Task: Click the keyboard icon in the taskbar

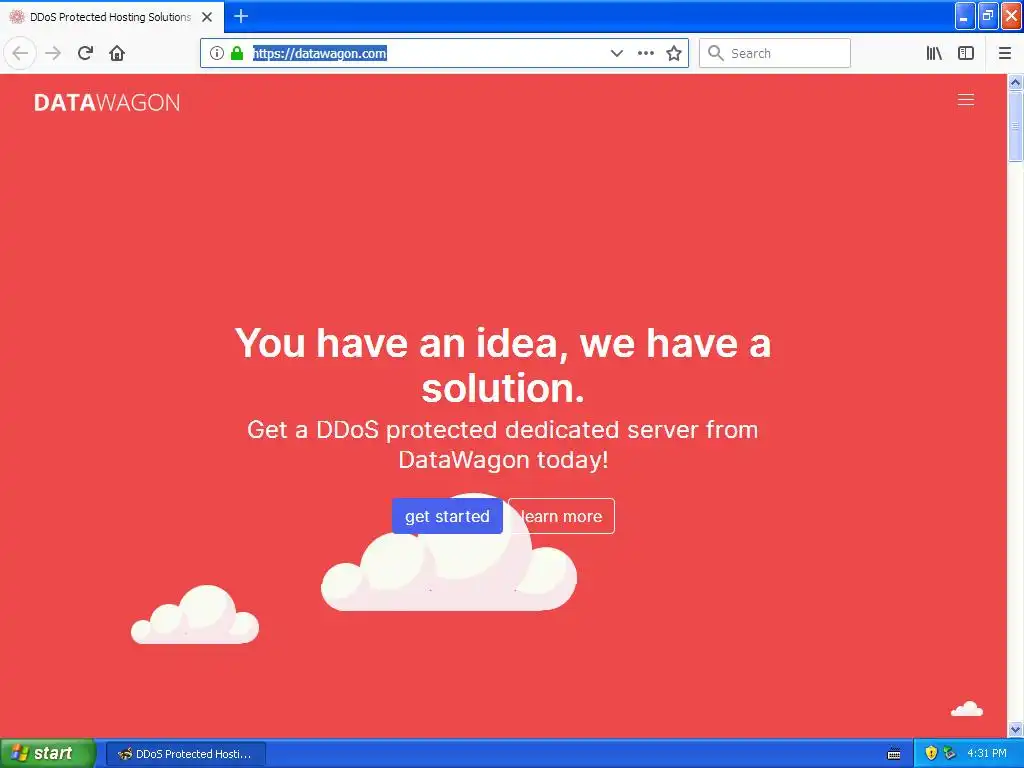Action: tap(894, 754)
